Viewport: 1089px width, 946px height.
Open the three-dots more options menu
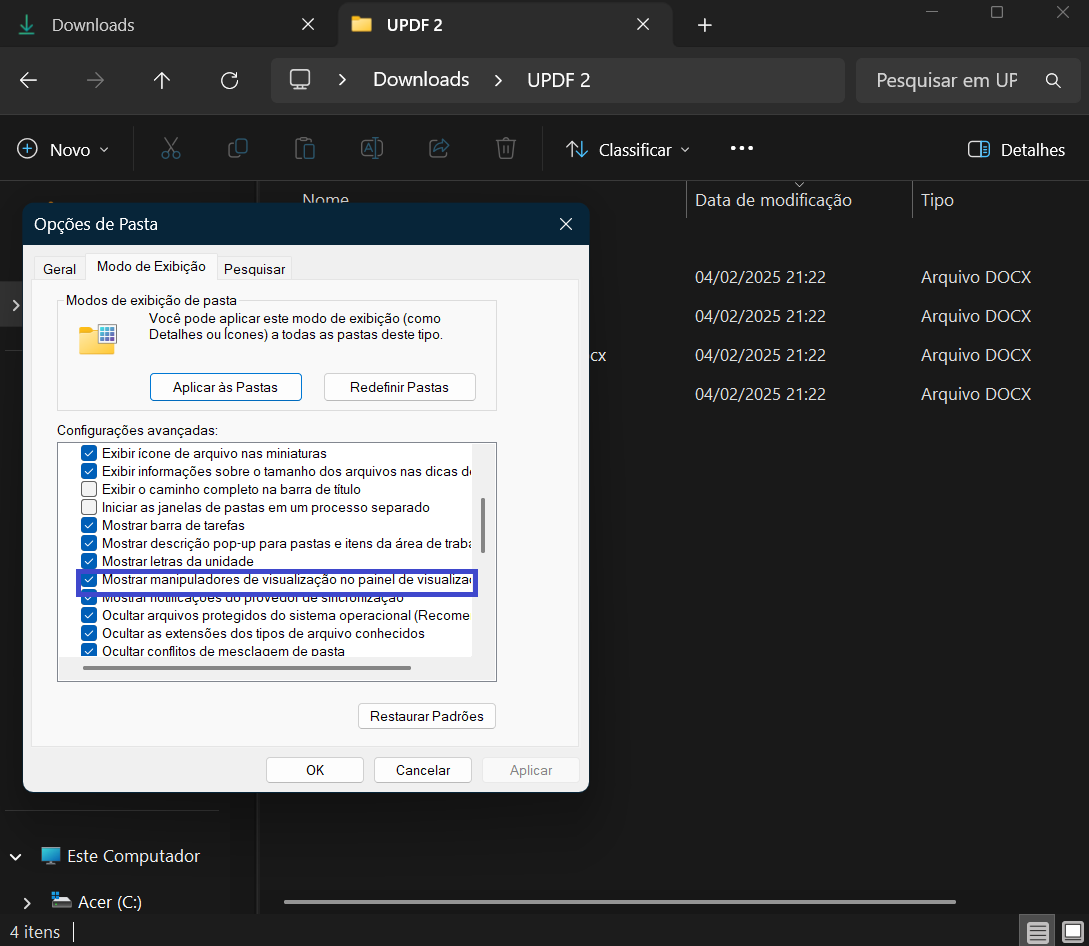pyautogui.click(x=741, y=149)
